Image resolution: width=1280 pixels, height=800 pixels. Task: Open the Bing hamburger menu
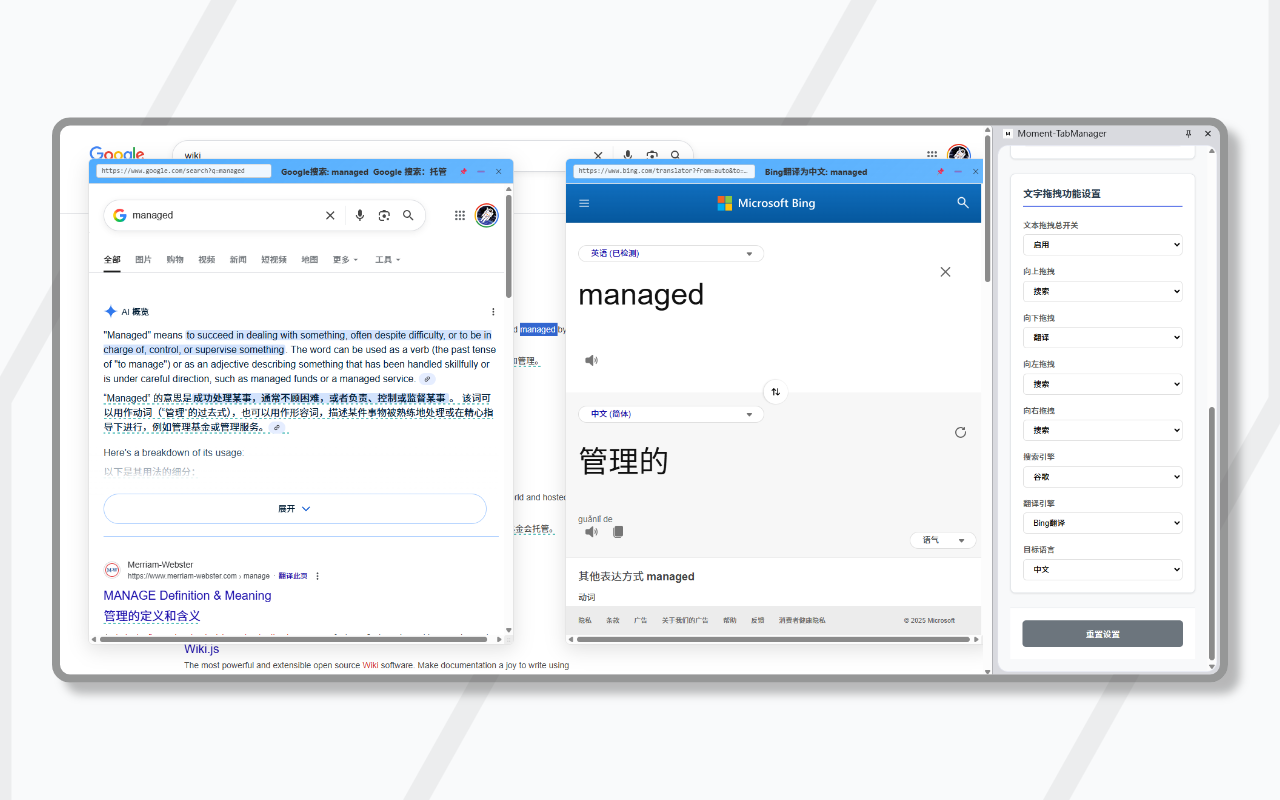pos(584,203)
